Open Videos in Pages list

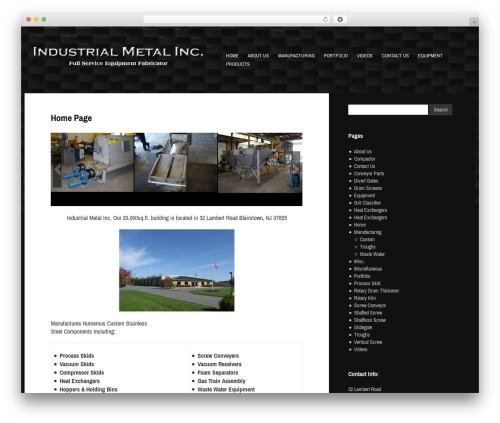pos(361,350)
